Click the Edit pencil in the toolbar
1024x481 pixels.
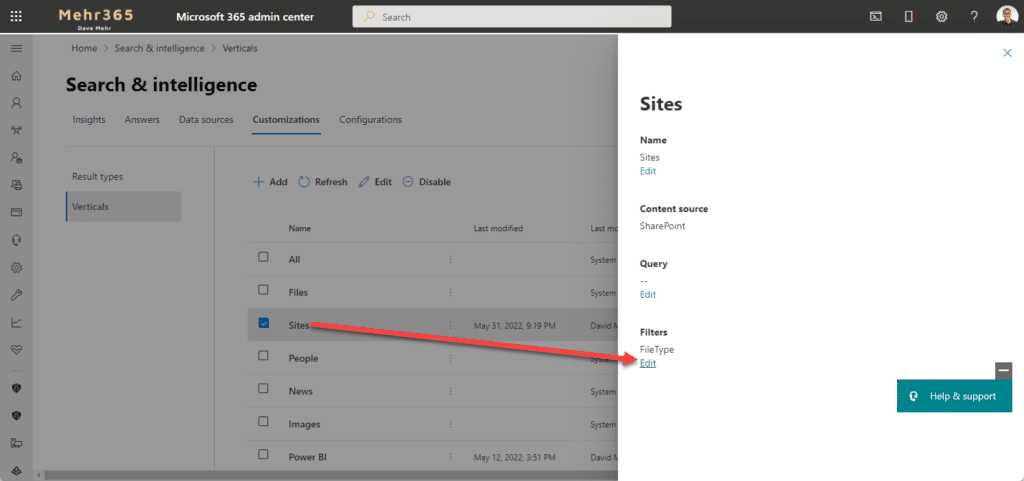(x=375, y=182)
